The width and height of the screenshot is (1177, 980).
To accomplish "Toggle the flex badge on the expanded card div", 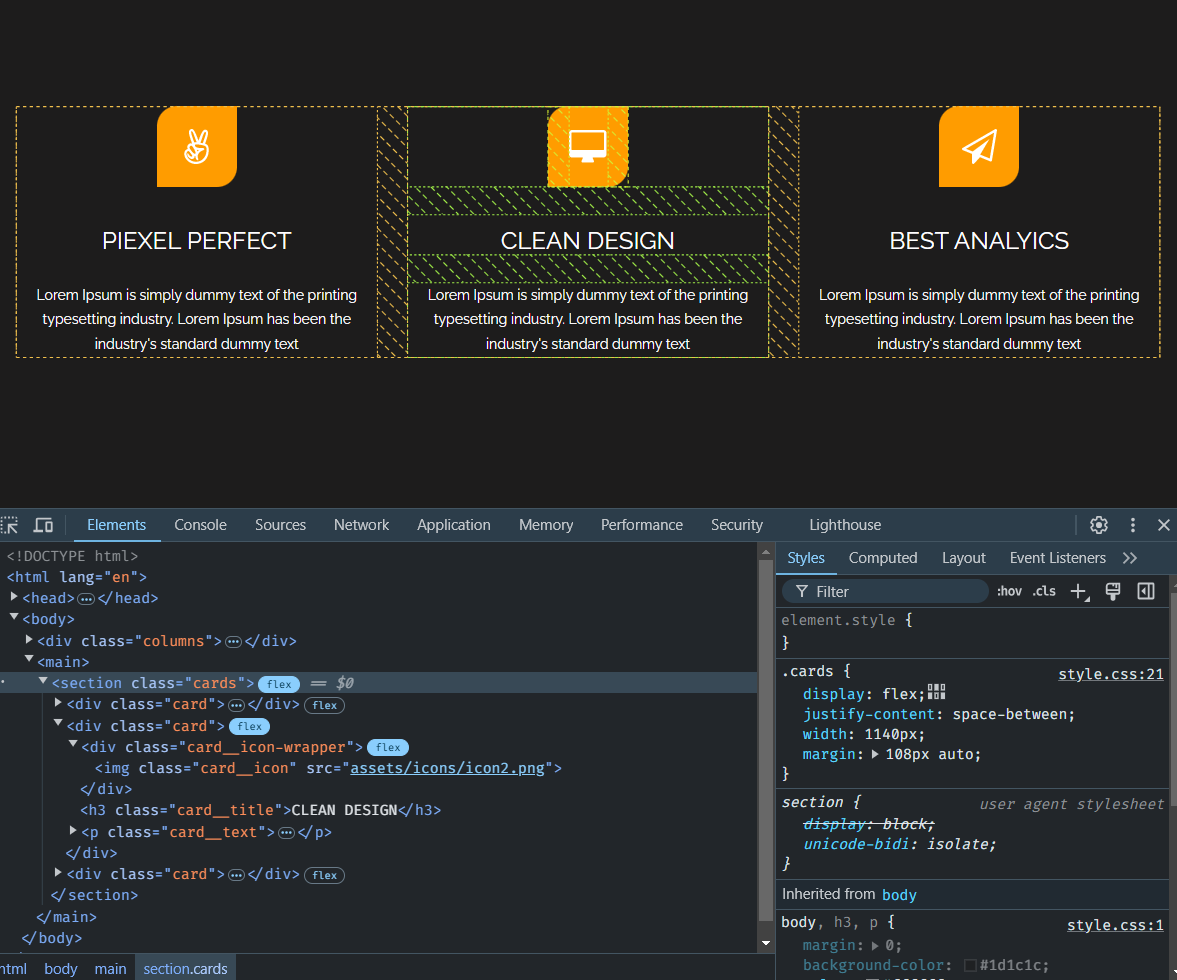I will [x=249, y=726].
